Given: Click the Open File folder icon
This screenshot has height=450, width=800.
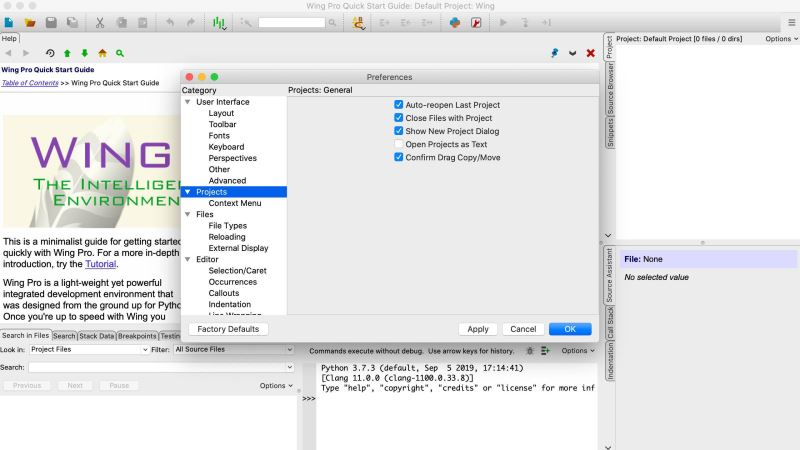Looking at the screenshot, I should 30,22.
